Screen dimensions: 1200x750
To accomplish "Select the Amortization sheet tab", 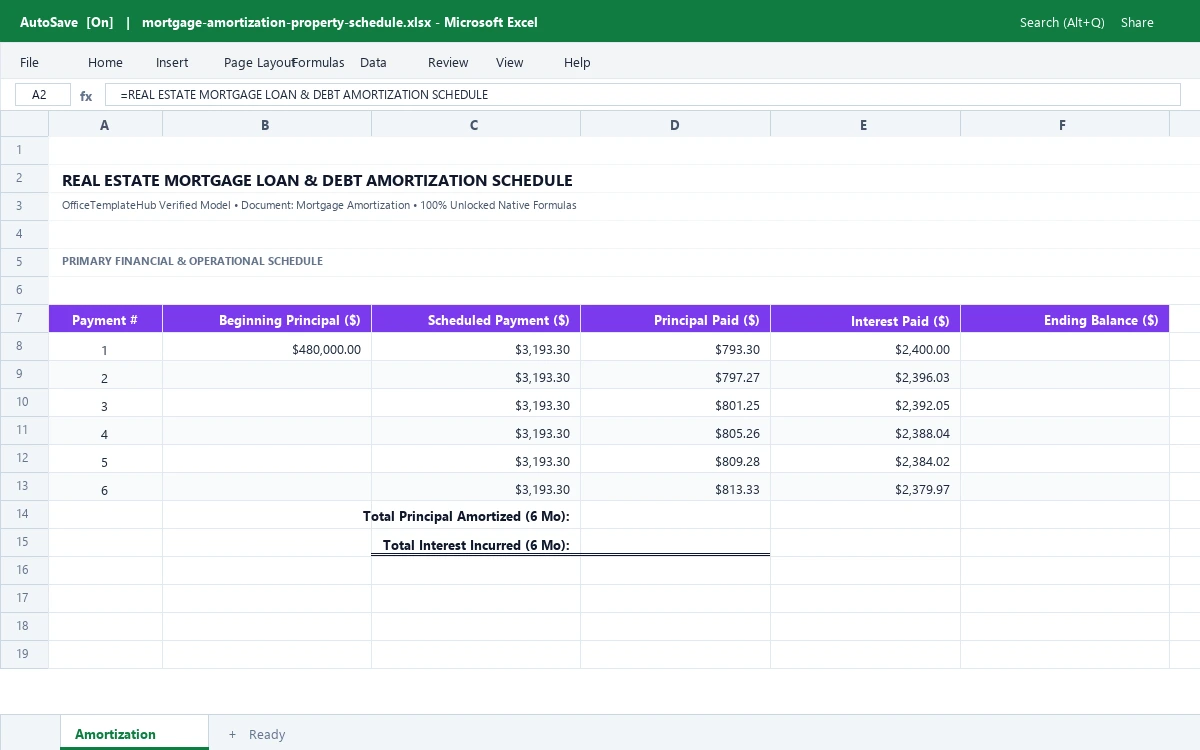I will pyautogui.click(x=134, y=733).
